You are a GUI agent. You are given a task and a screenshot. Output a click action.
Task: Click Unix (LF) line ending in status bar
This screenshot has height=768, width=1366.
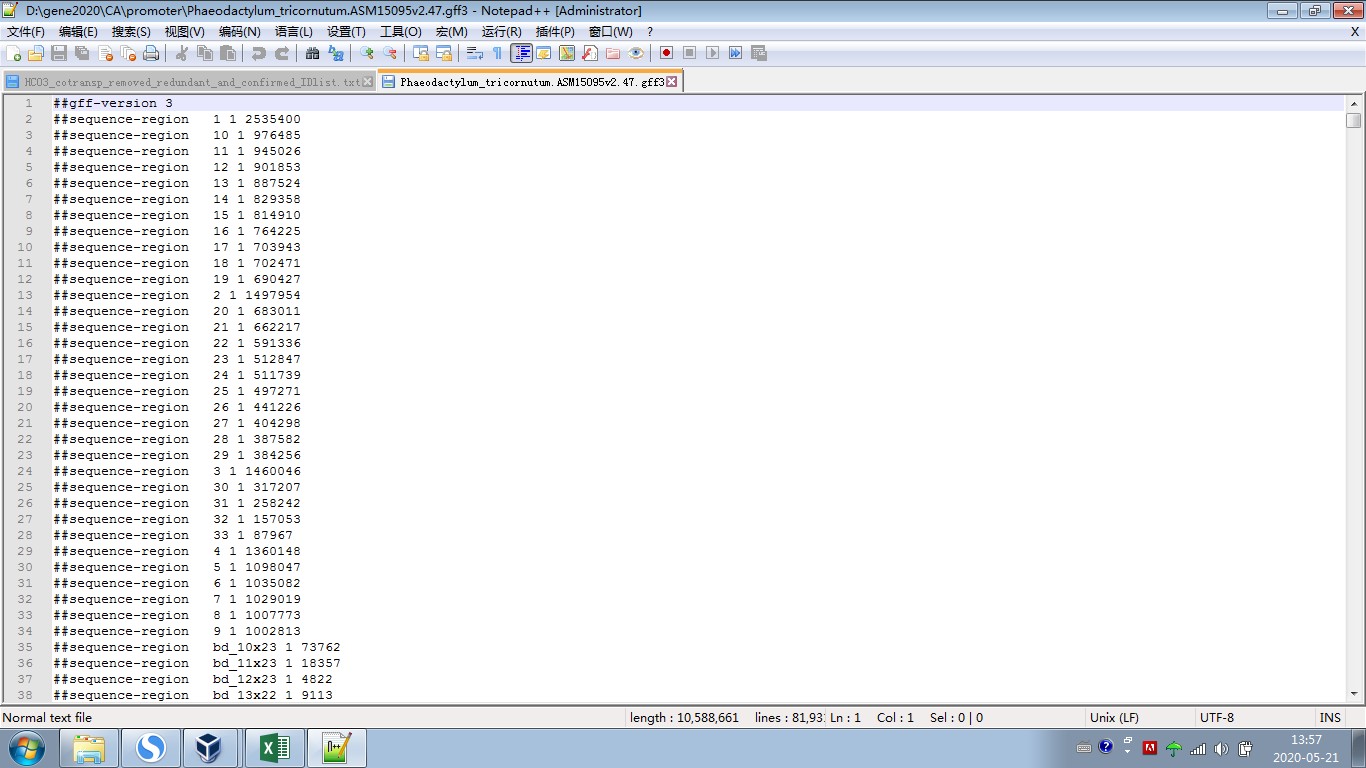pyautogui.click(x=1114, y=717)
